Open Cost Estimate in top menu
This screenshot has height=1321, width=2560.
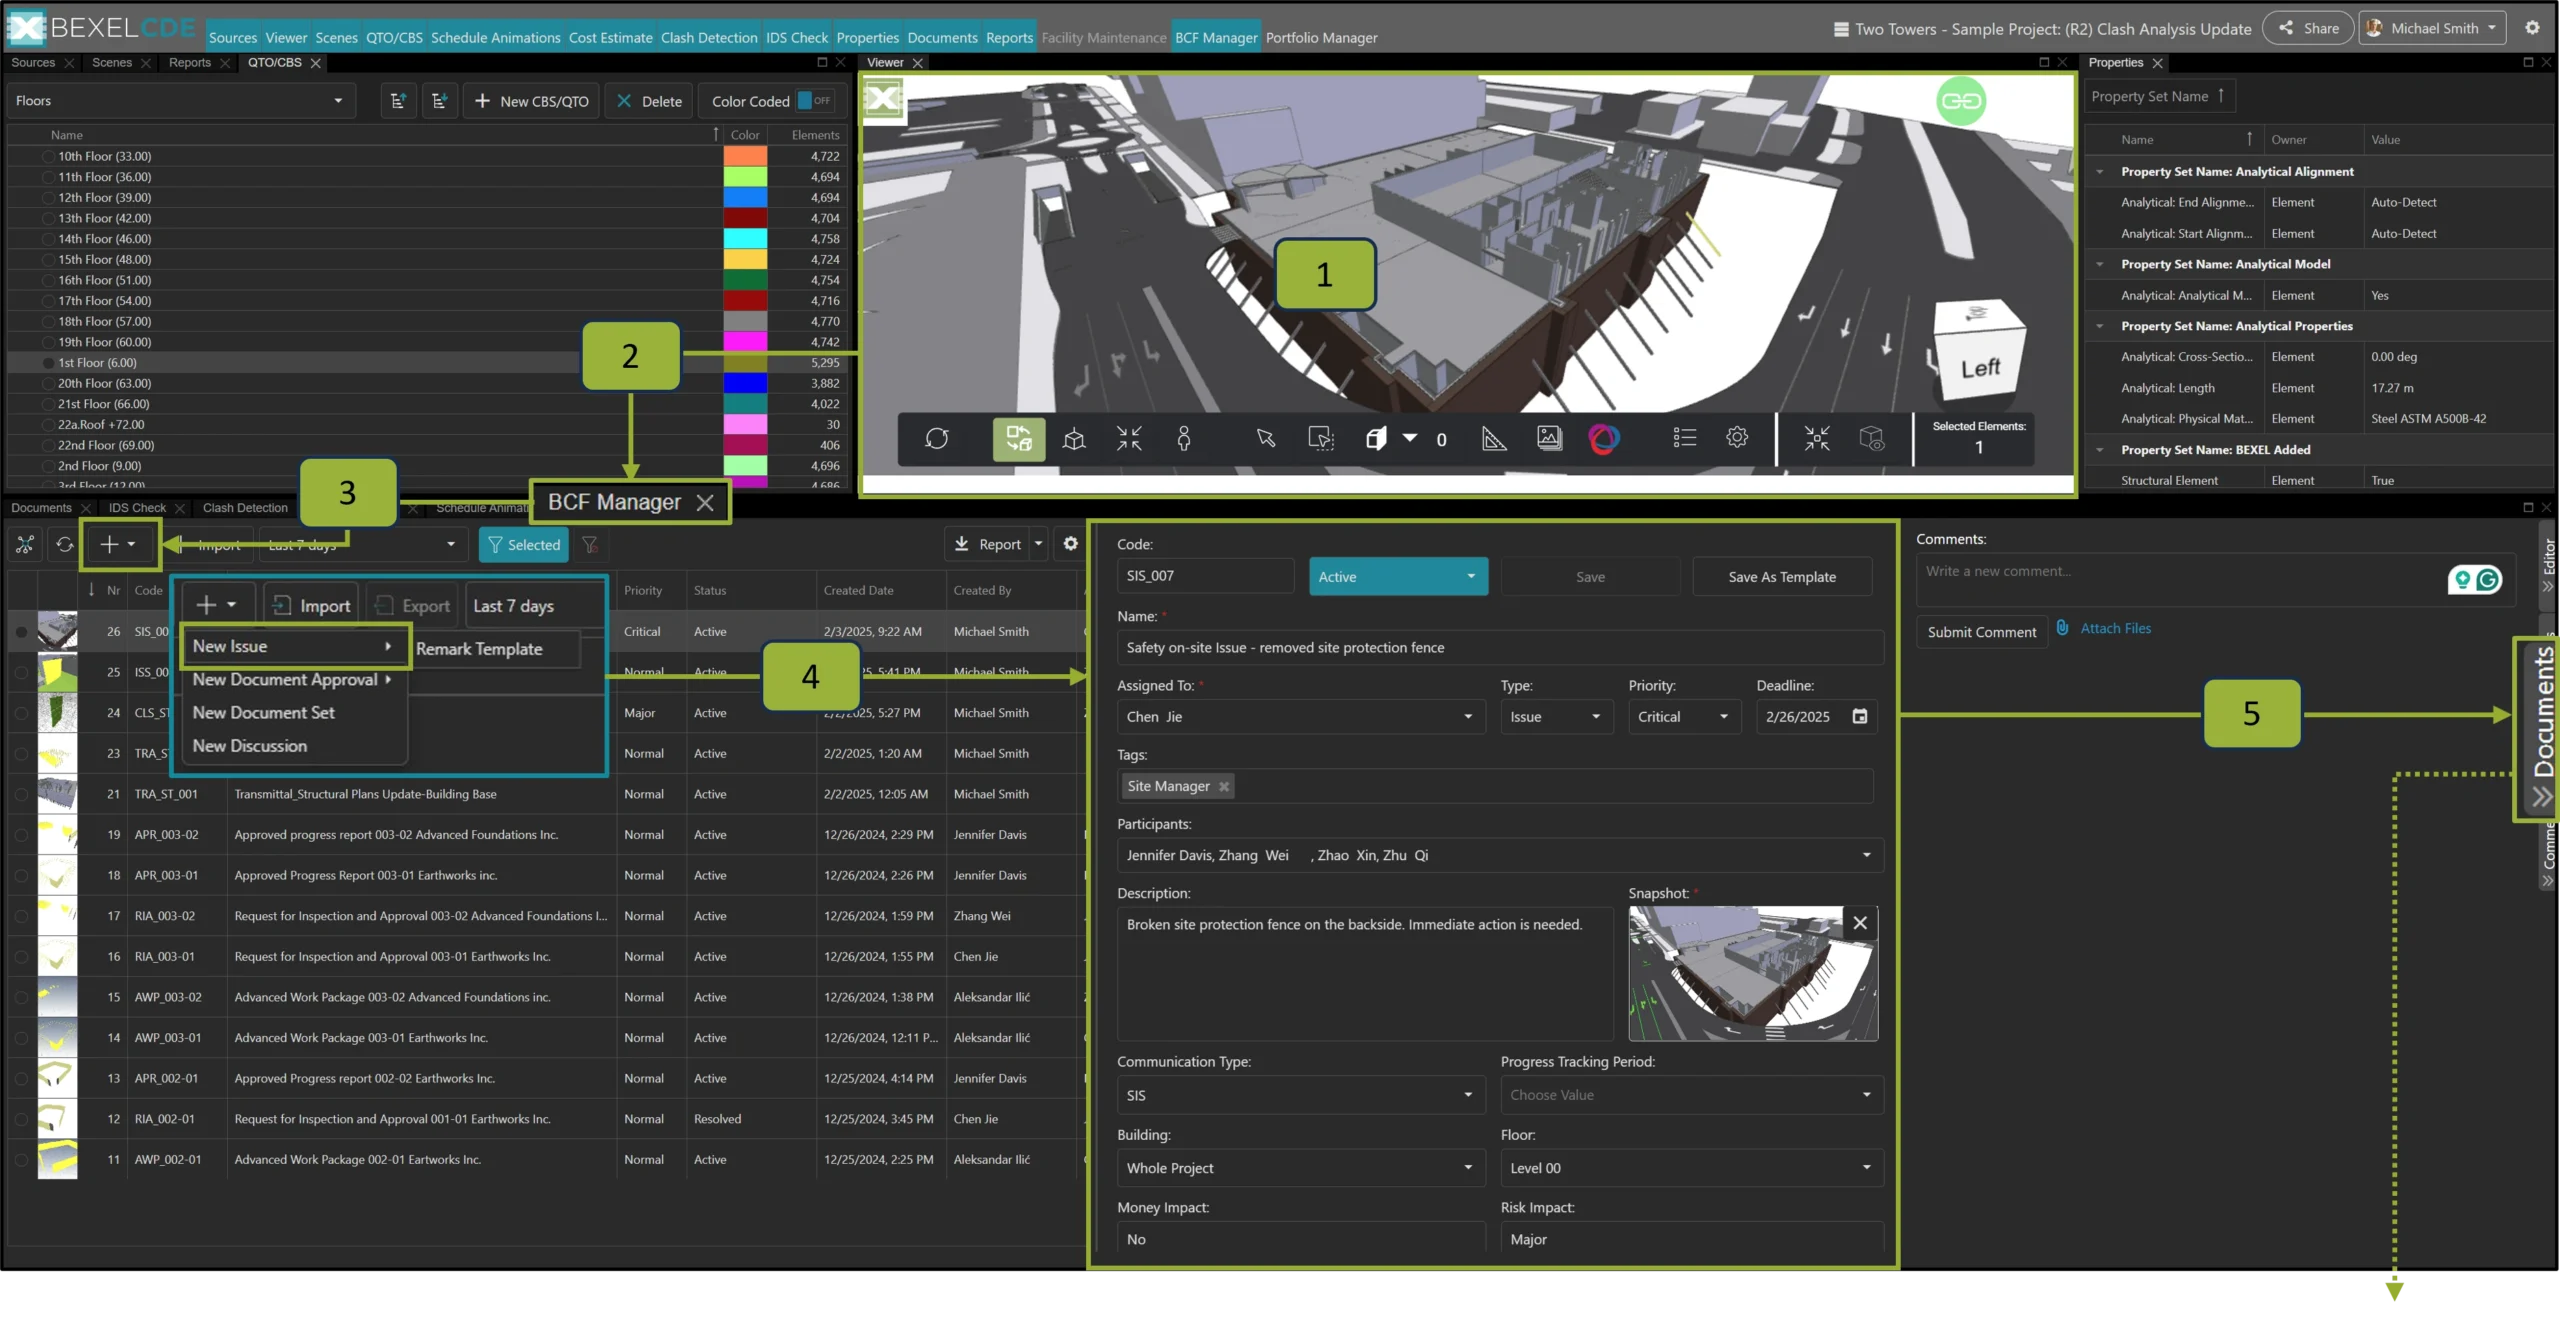click(611, 37)
